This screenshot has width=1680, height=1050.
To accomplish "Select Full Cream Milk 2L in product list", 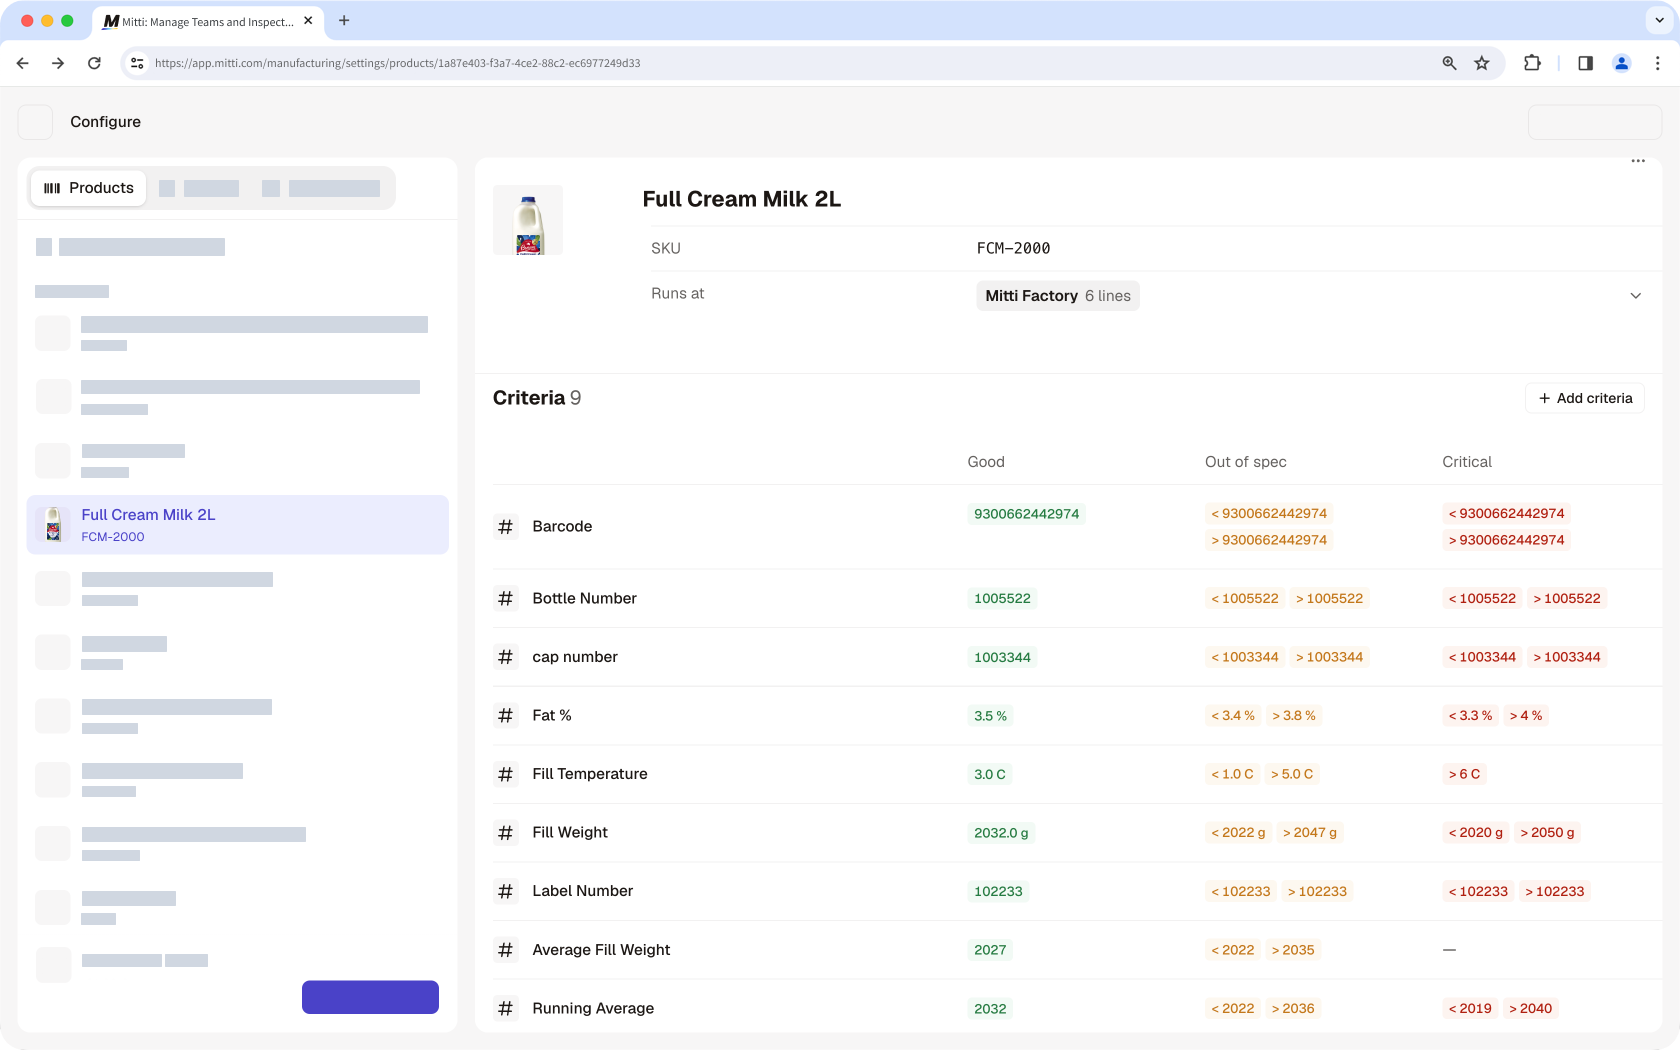I will click(238, 525).
